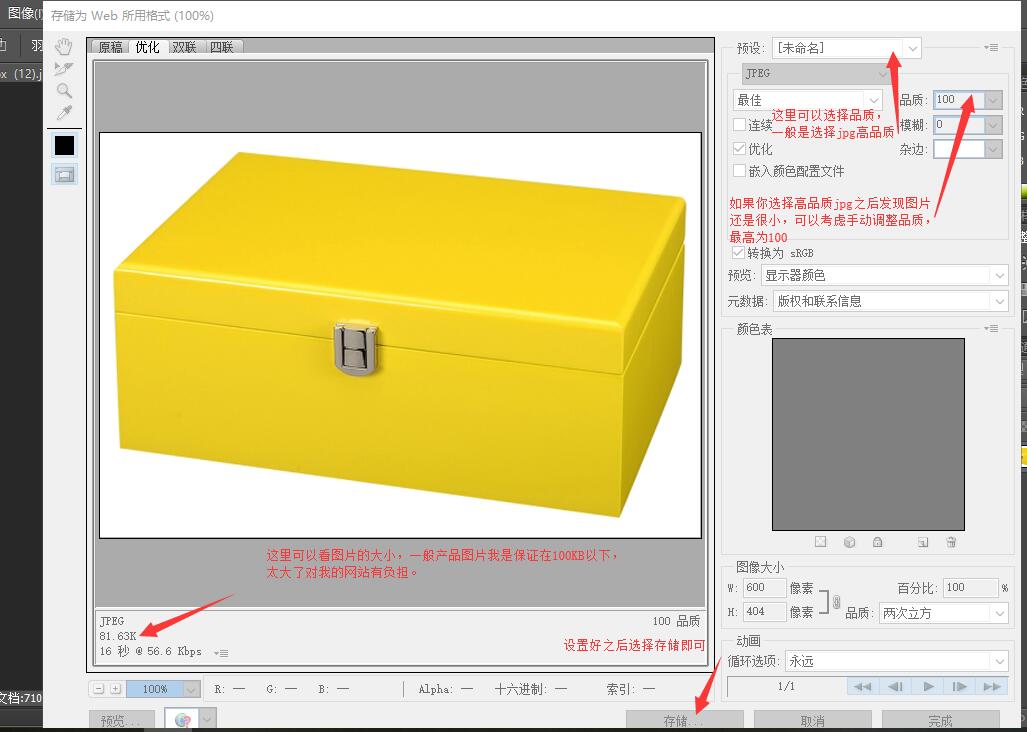Select the Hand tool
Viewport: 1027px width, 732px height.
[x=64, y=47]
